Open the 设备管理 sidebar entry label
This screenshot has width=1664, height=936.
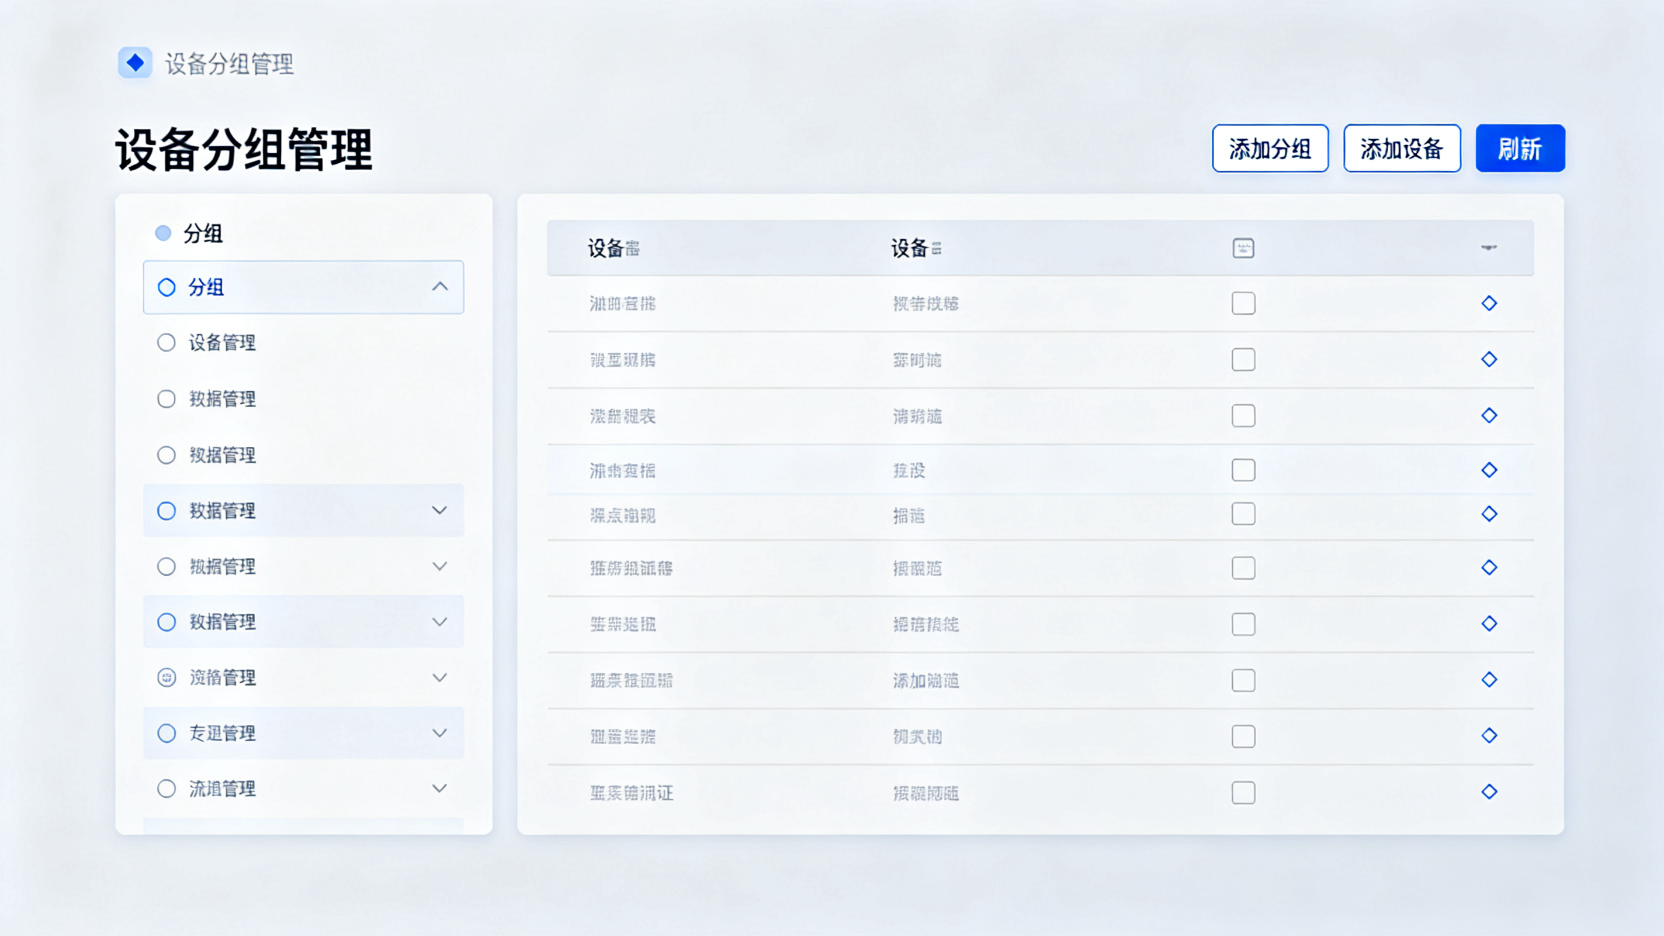tap(222, 343)
